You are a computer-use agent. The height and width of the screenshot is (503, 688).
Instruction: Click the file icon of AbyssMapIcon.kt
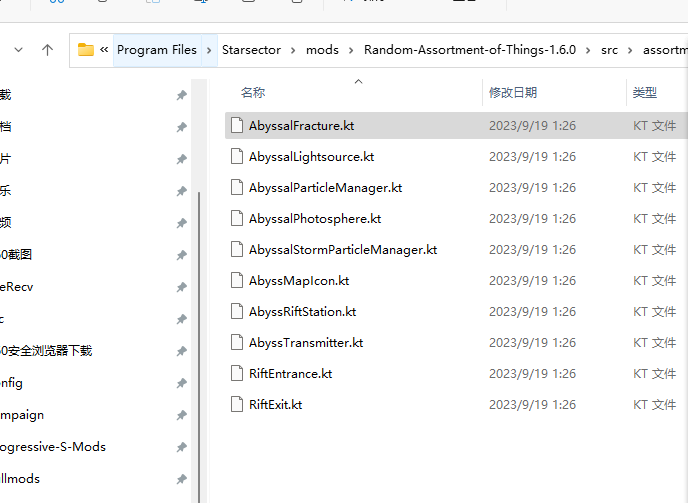tap(237, 281)
